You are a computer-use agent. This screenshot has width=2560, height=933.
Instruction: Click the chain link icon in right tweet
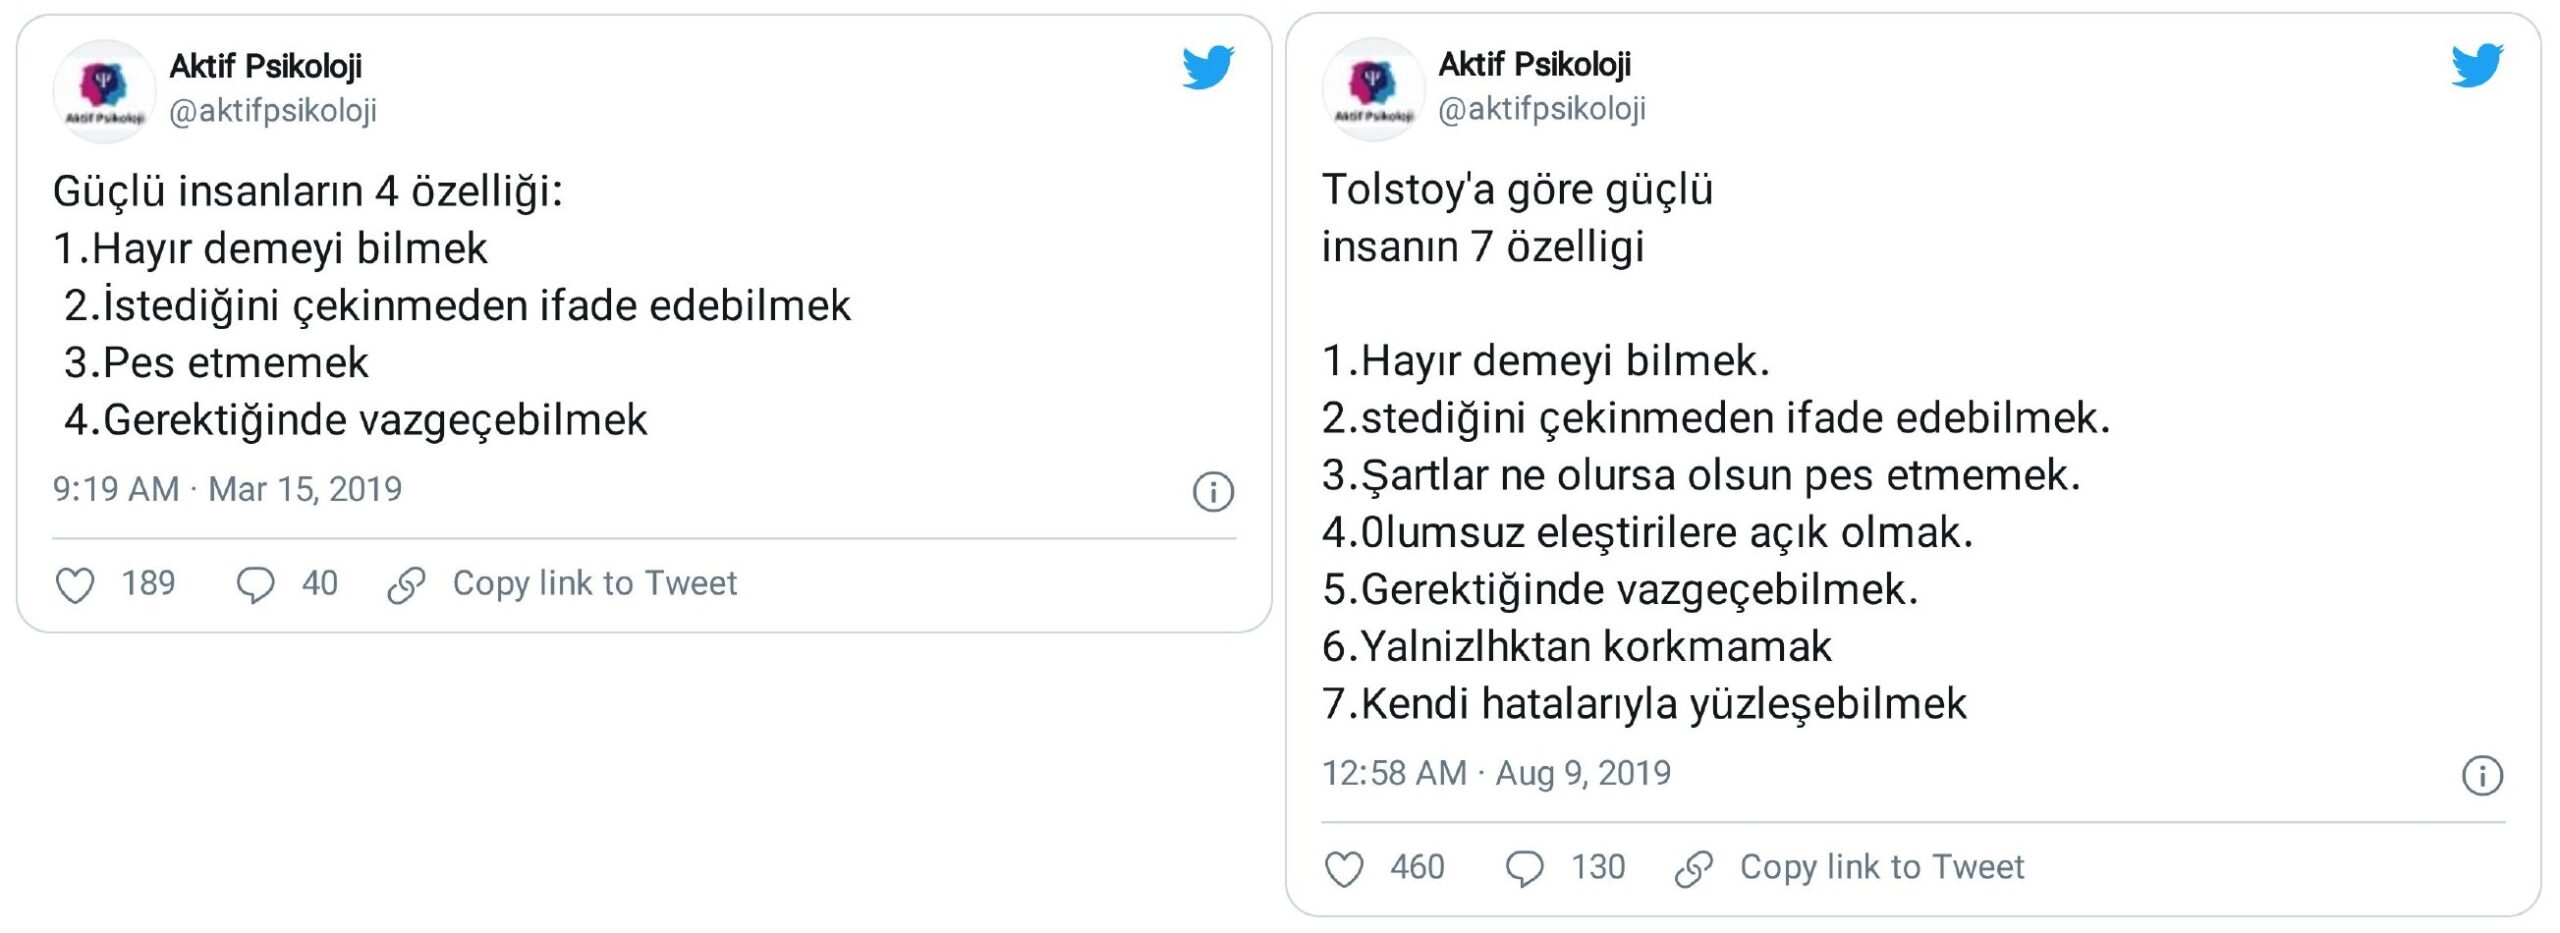1694,869
